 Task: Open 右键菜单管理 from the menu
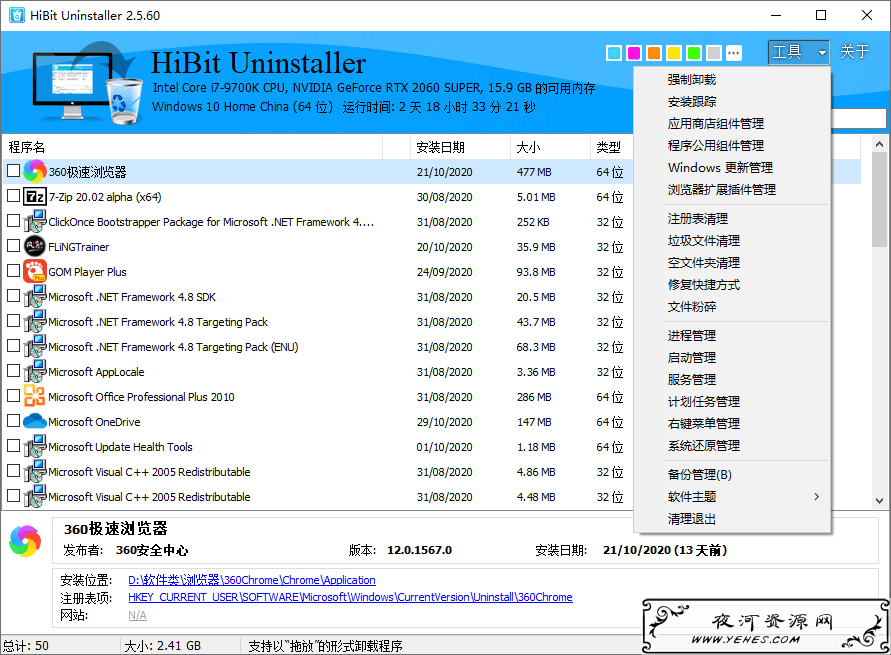[x=703, y=424]
